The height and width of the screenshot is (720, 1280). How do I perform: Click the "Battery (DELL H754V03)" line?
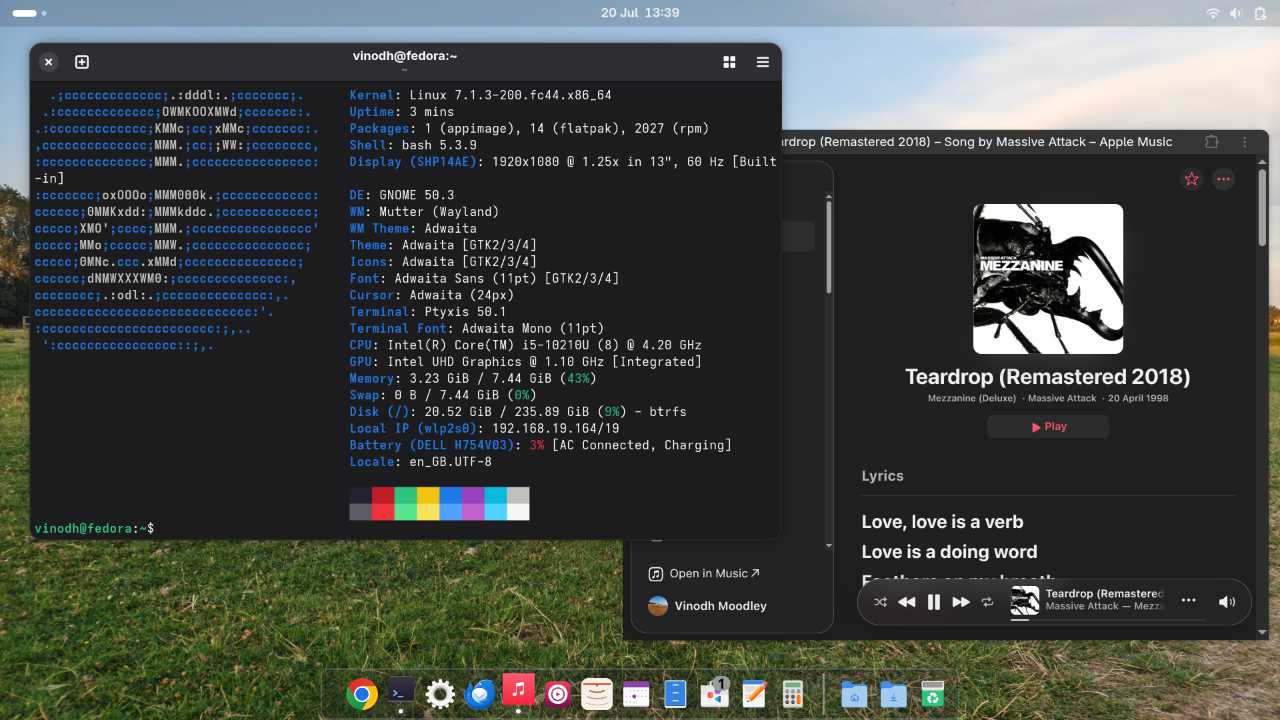point(540,445)
